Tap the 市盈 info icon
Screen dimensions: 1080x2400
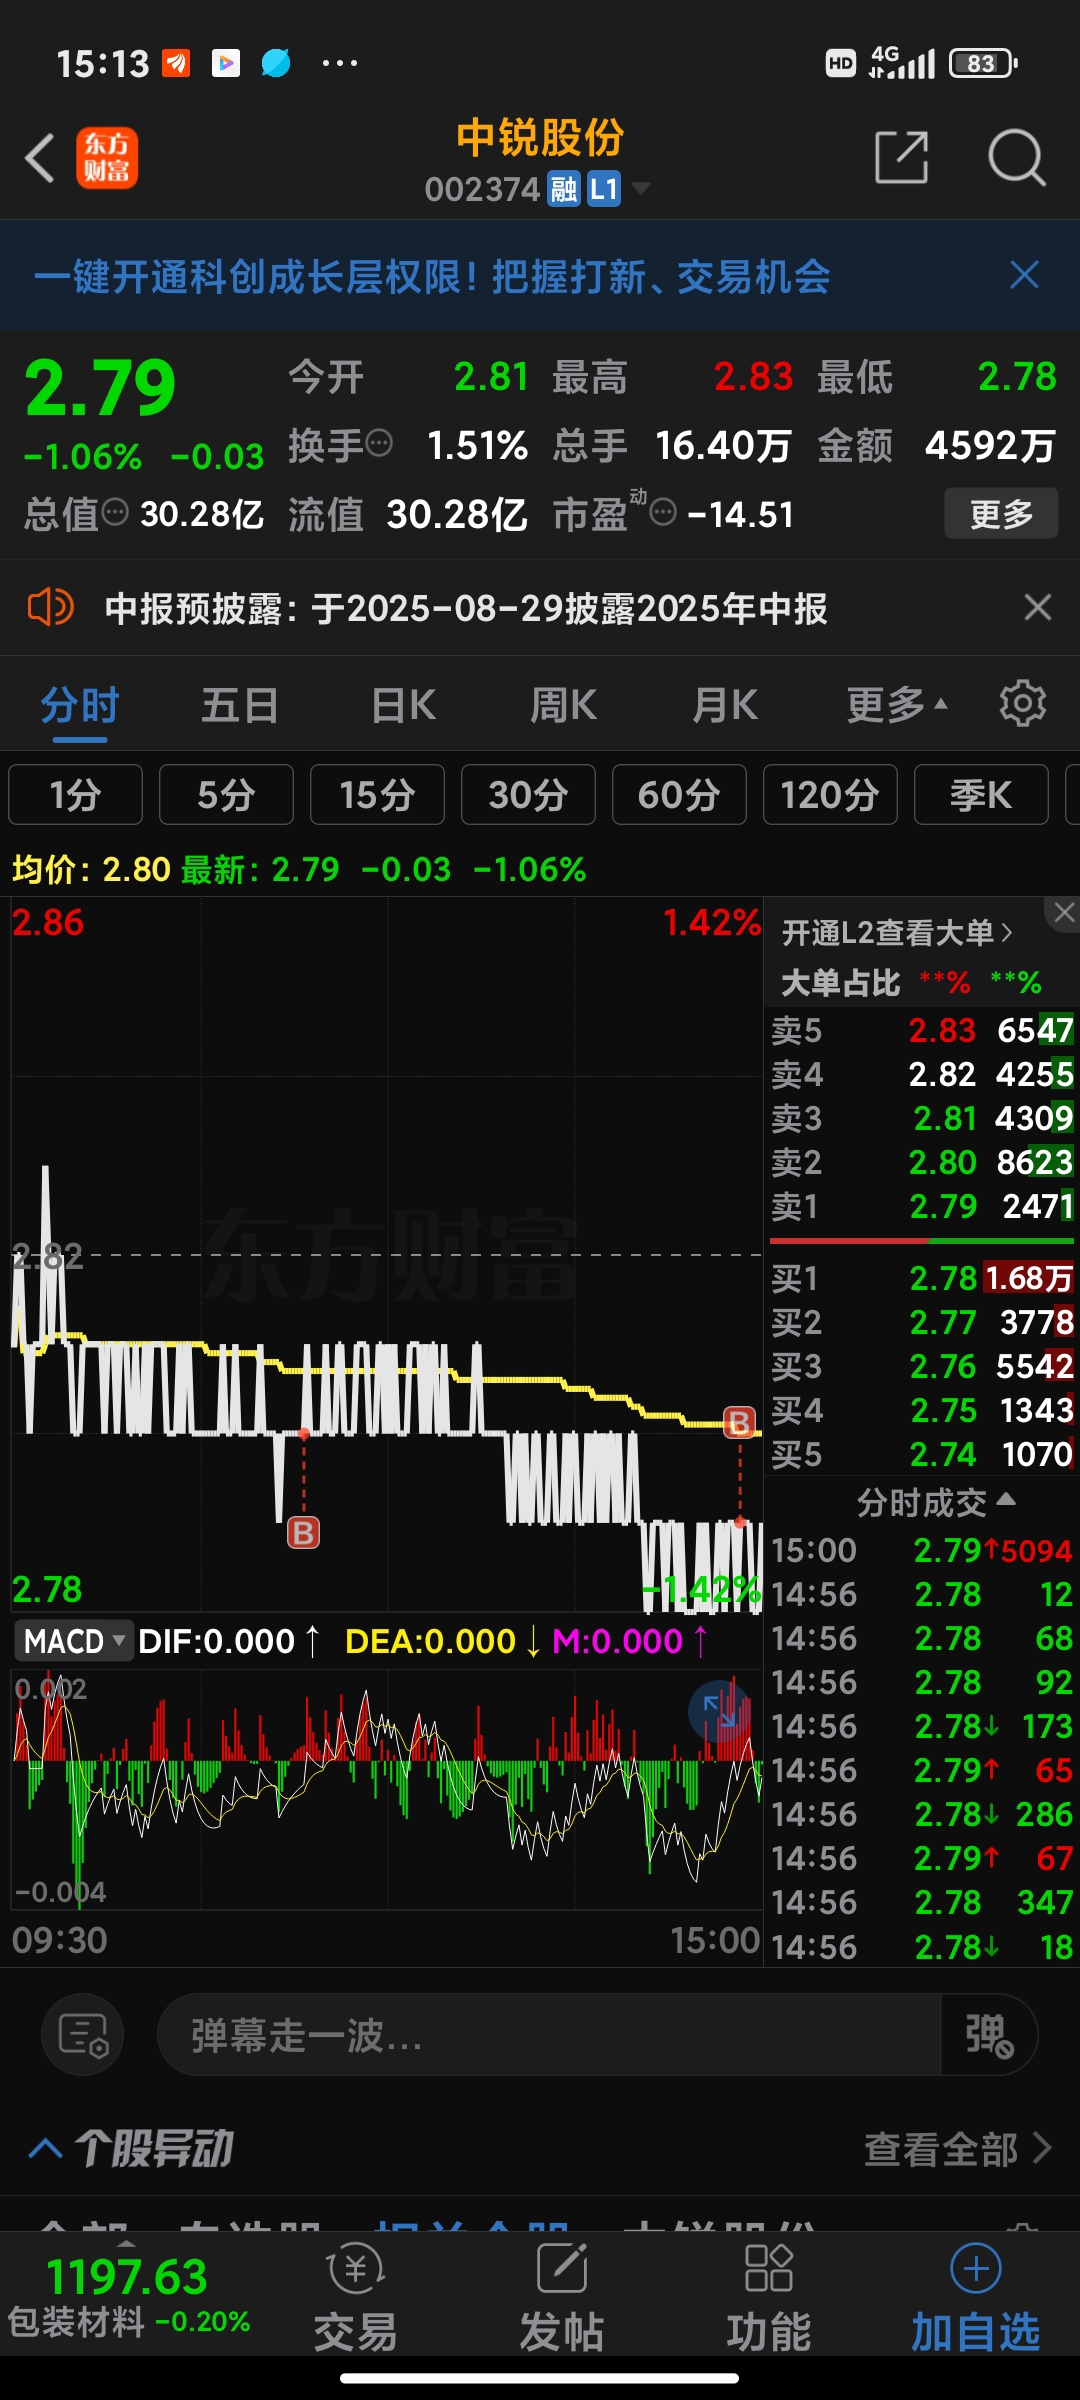[663, 512]
